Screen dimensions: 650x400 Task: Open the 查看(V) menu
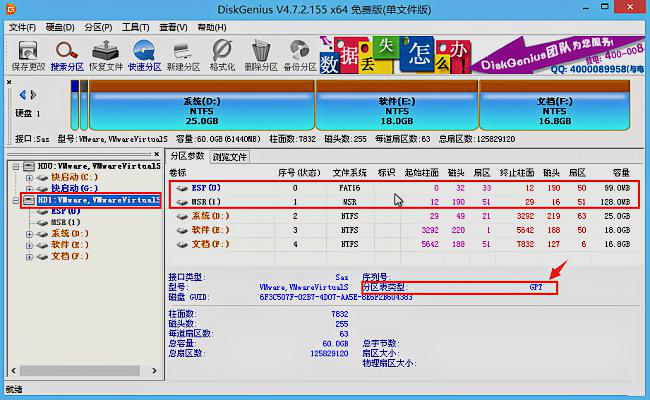[173, 27]
